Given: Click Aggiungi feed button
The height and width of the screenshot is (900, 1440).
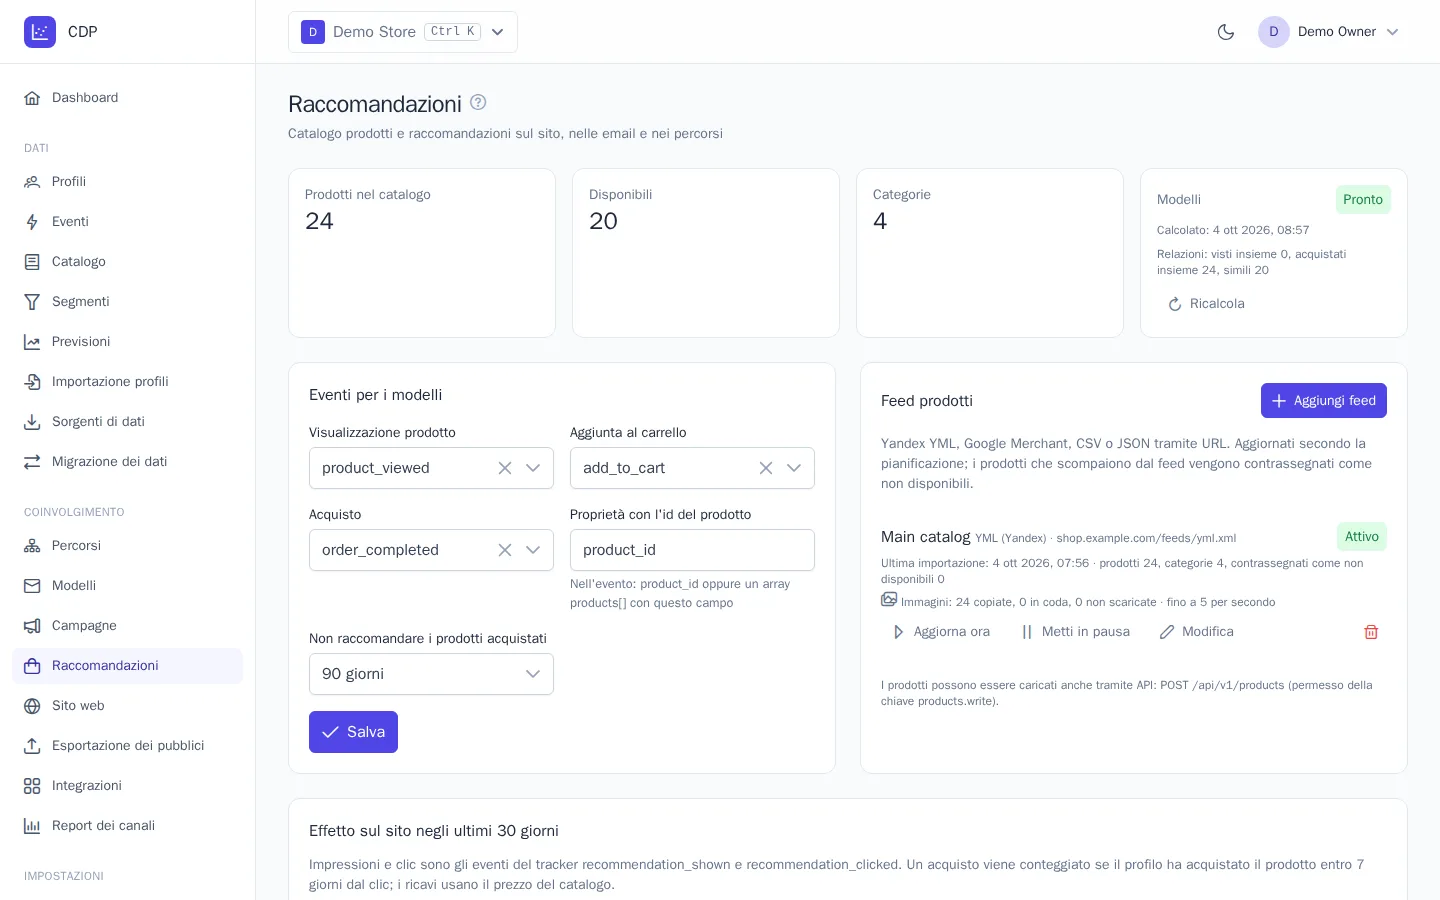Looking at the screenshot, I should coord(1323,401).
